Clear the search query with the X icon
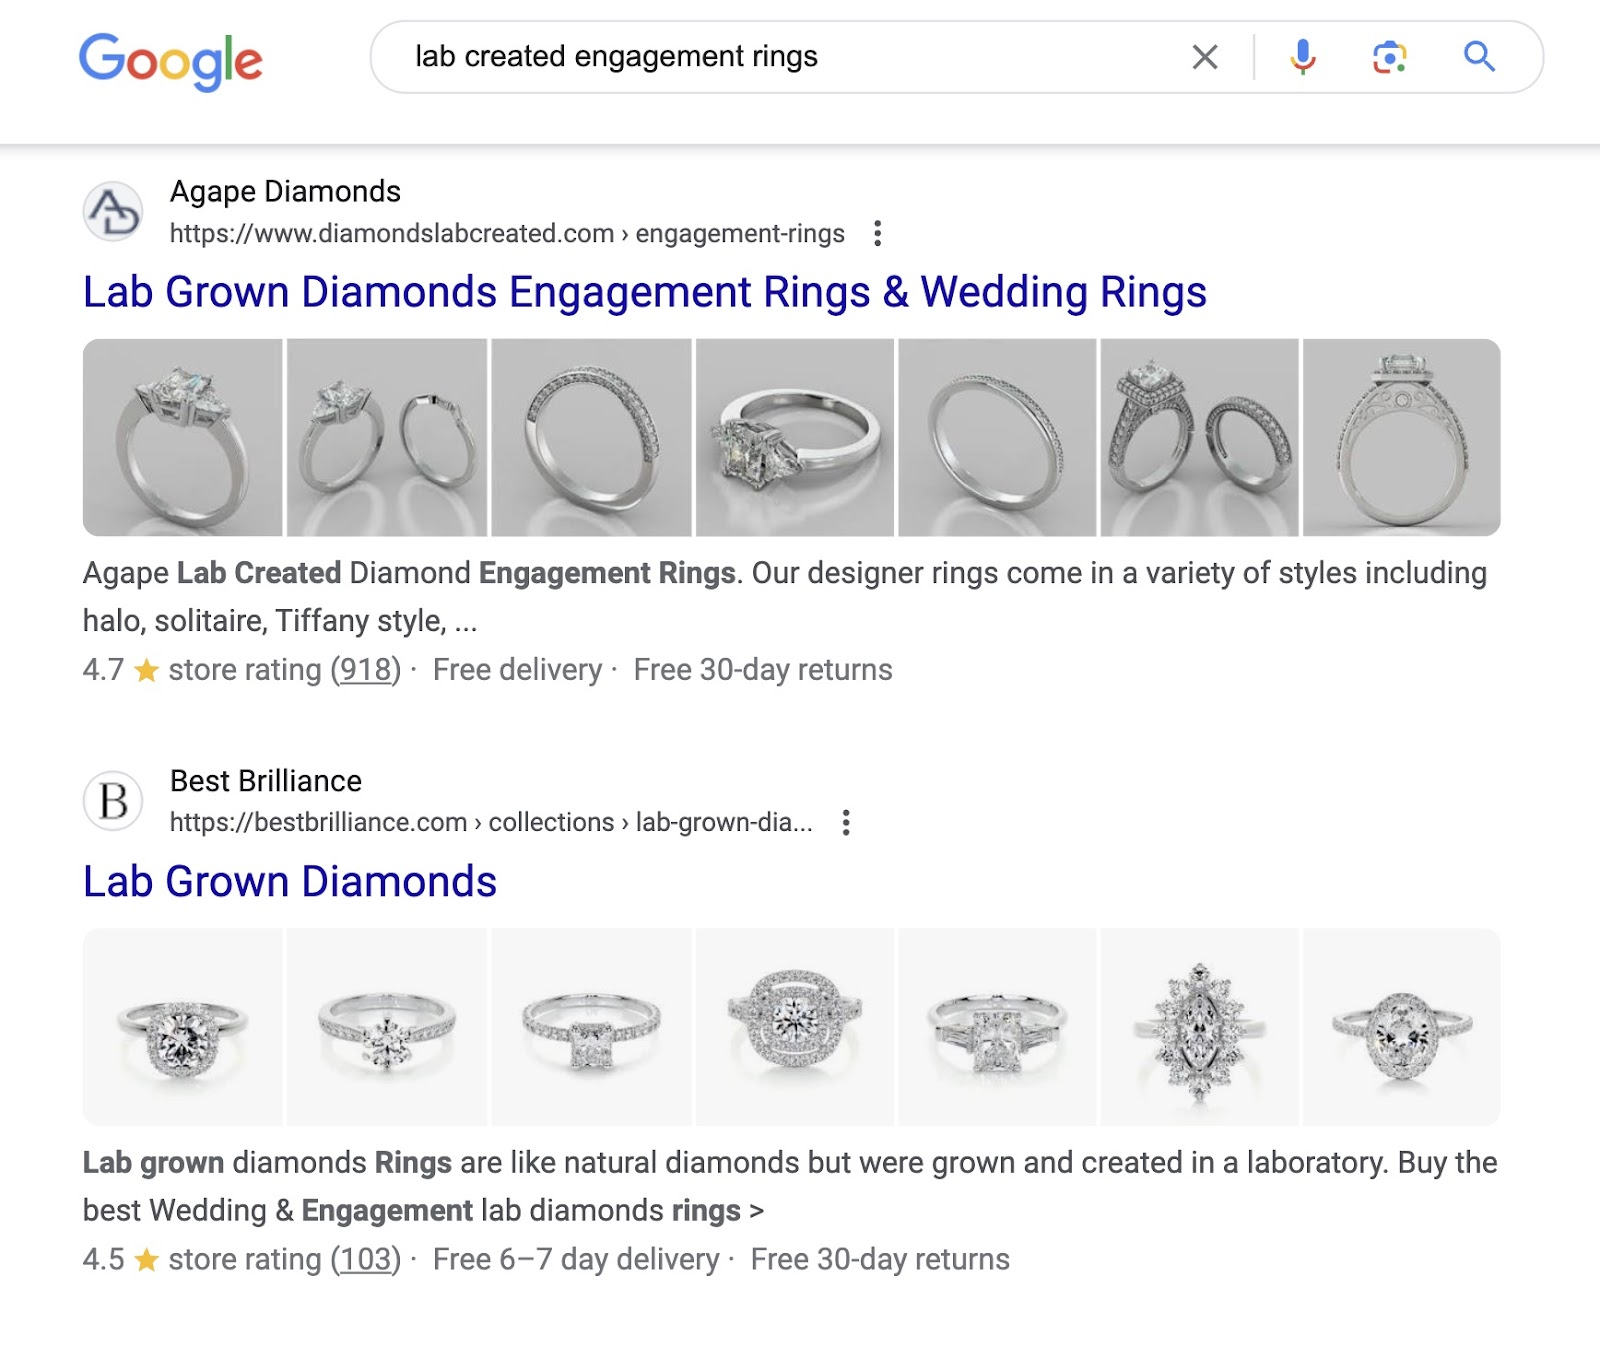Viewport: 1600px width, 1347px height. click(x=1204, y=57)
